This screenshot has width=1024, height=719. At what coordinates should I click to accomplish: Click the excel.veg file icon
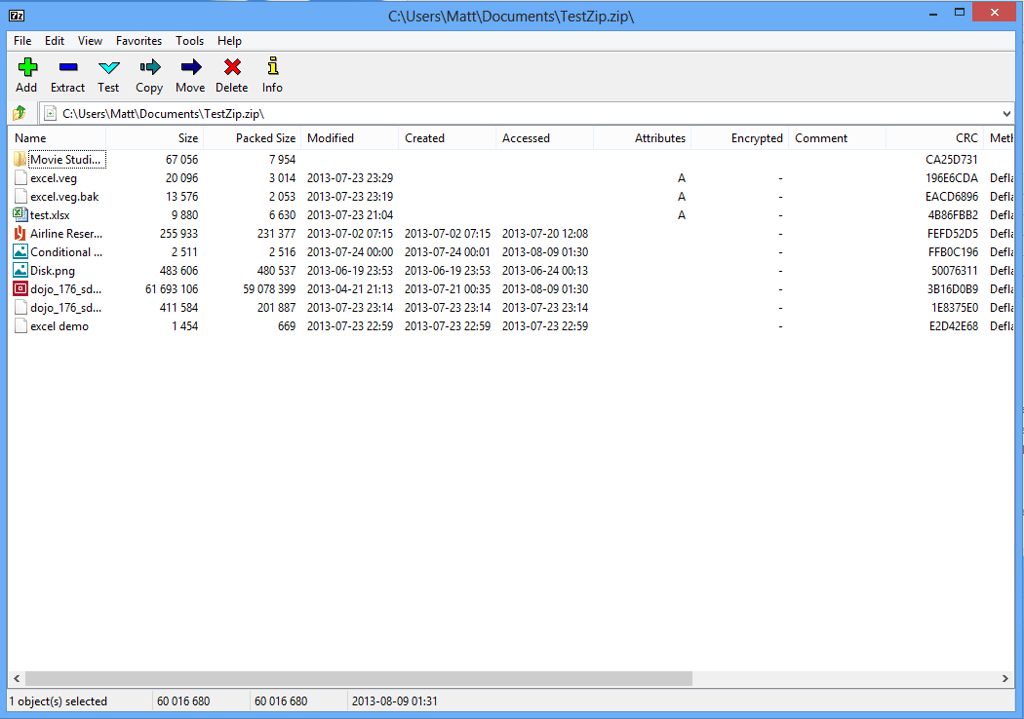point(20,178)
